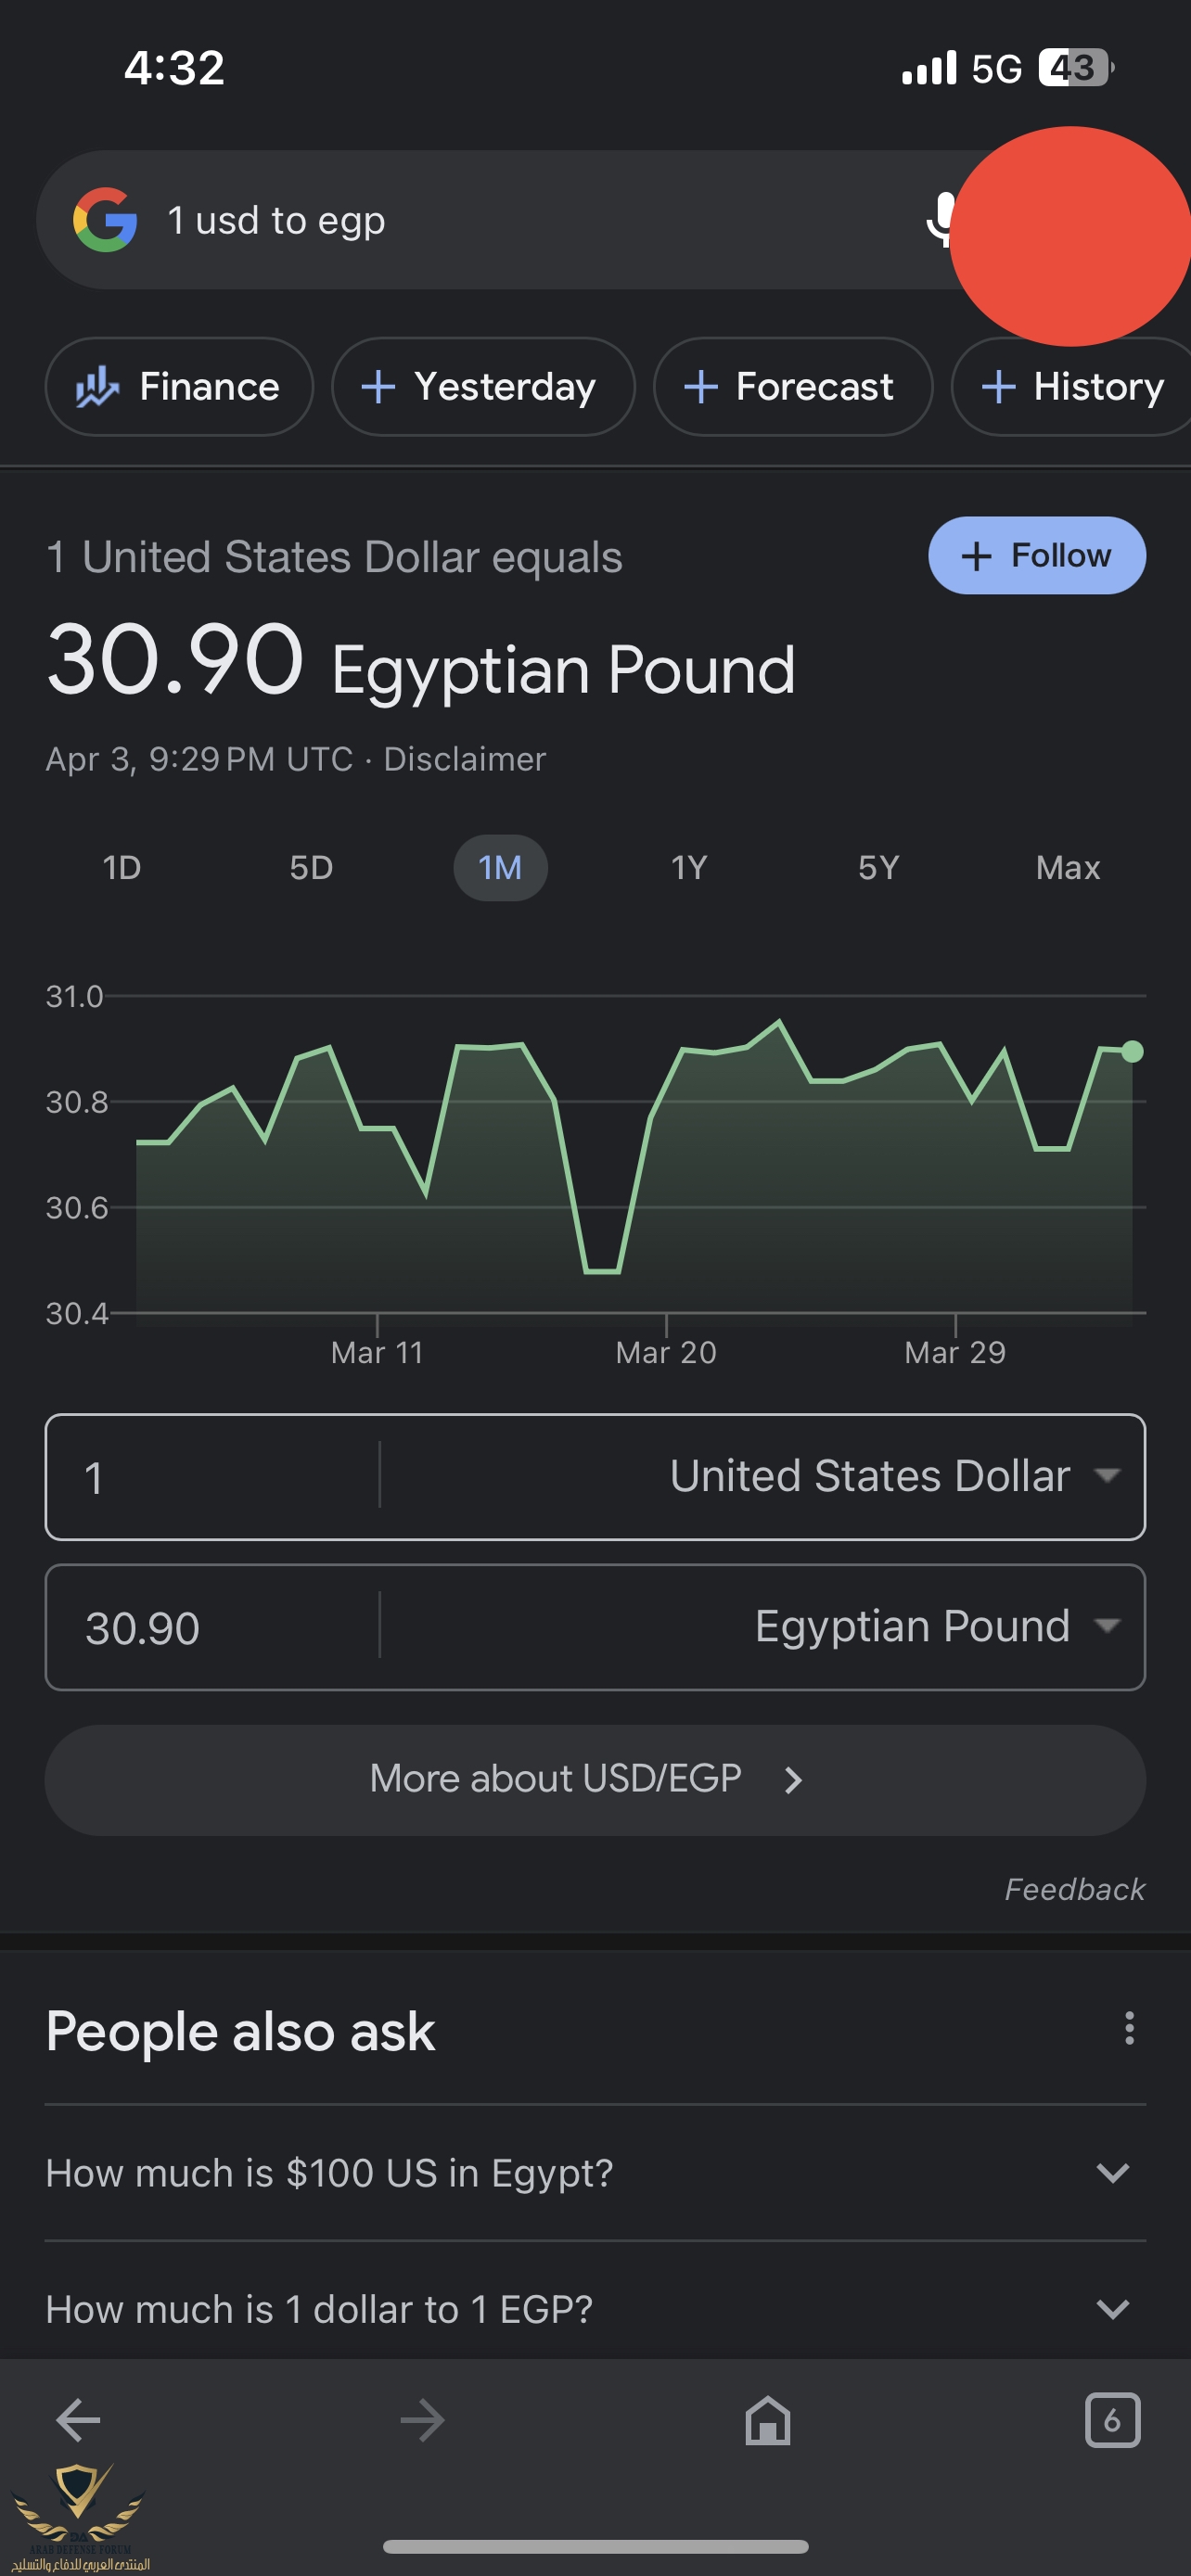This screenshot has height=2576, width=1191.
Task: Tap the amount field showing 30.90
Action: (212, 1627)
